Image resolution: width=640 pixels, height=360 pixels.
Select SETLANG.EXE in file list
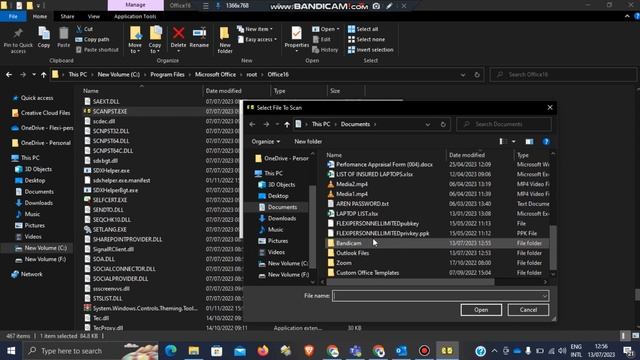109,229
